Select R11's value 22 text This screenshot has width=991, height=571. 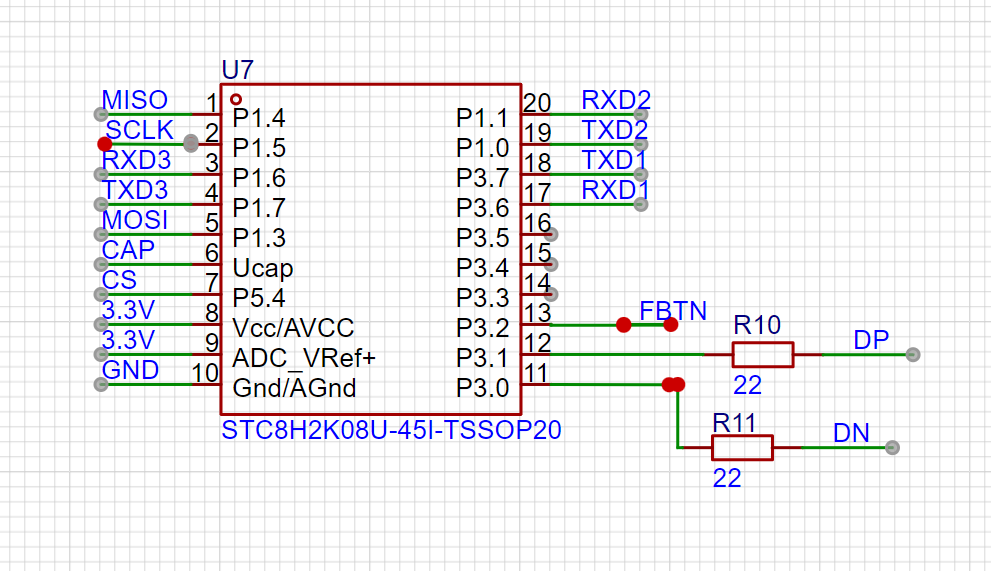click(x=727, y=478)
